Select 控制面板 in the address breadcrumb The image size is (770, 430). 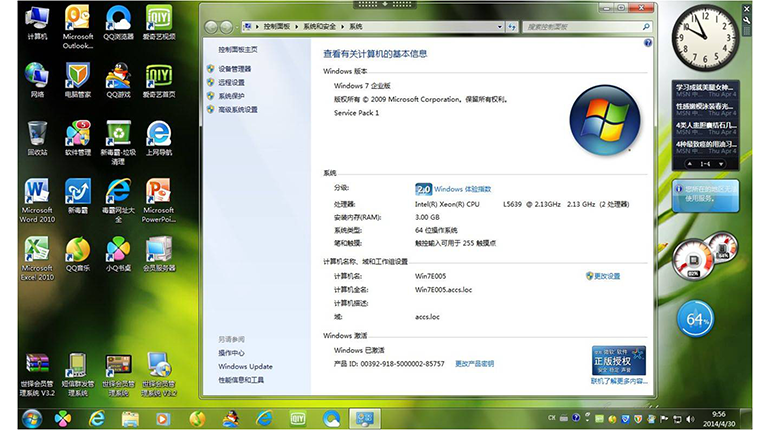(x=276, y=27)
